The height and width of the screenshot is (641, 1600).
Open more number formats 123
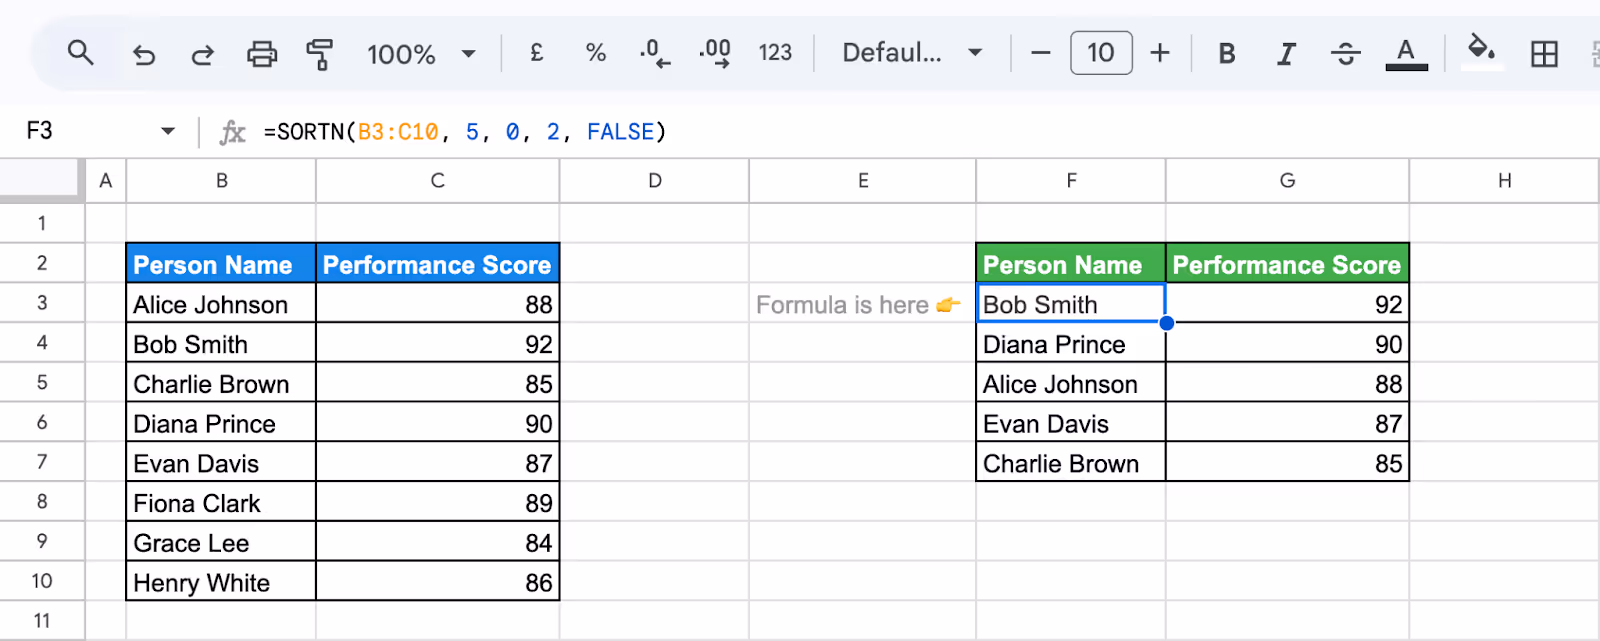pyautogui.click(x=775, y=53)
